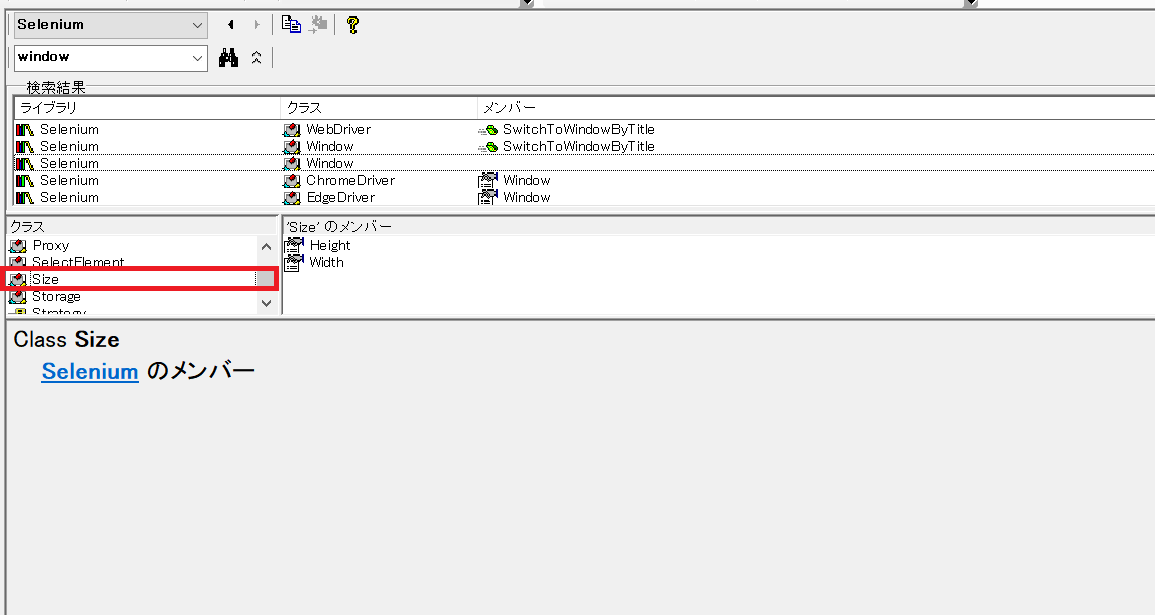
Task: Select Proxy in the classes list
Action: (50, 245)
